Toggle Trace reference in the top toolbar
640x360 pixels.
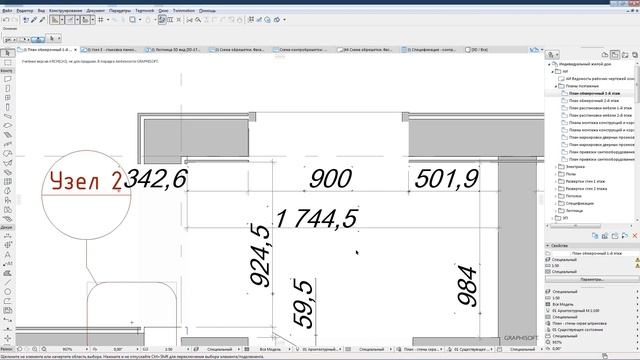coord(132,20)
